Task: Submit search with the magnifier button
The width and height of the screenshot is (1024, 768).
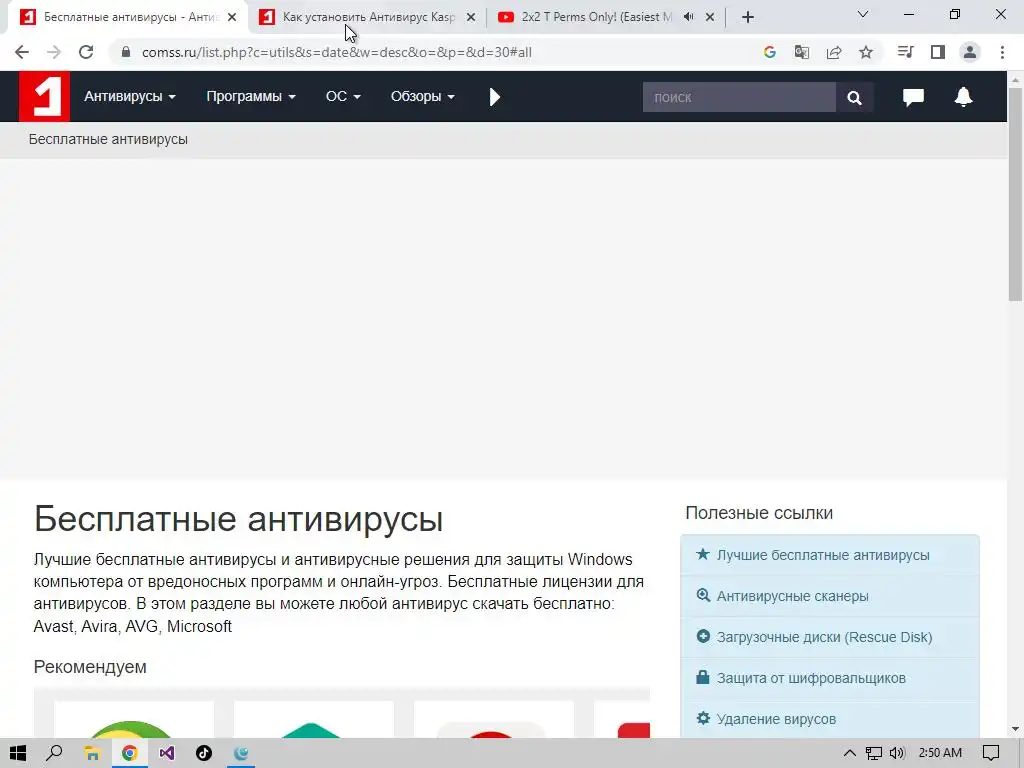Action: pos(854,97)
